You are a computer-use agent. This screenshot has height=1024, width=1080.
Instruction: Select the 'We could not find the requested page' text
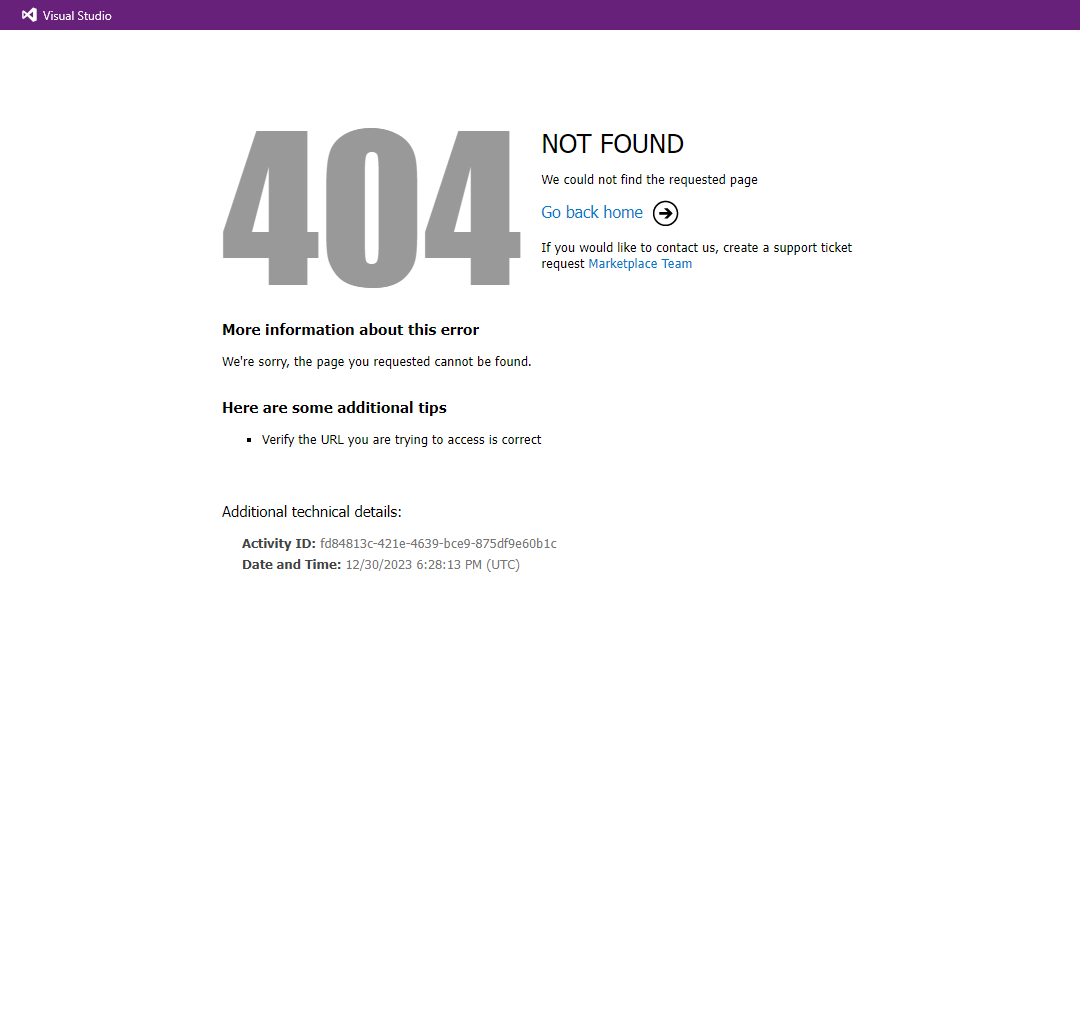pyautogui.click(x=650, y=180)
